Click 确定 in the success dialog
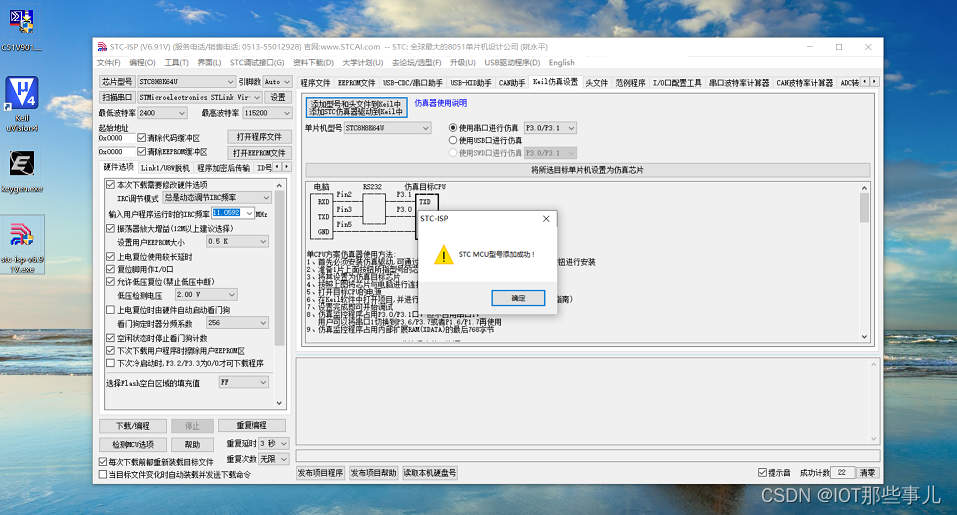The image size is (957, 515). 518,298
